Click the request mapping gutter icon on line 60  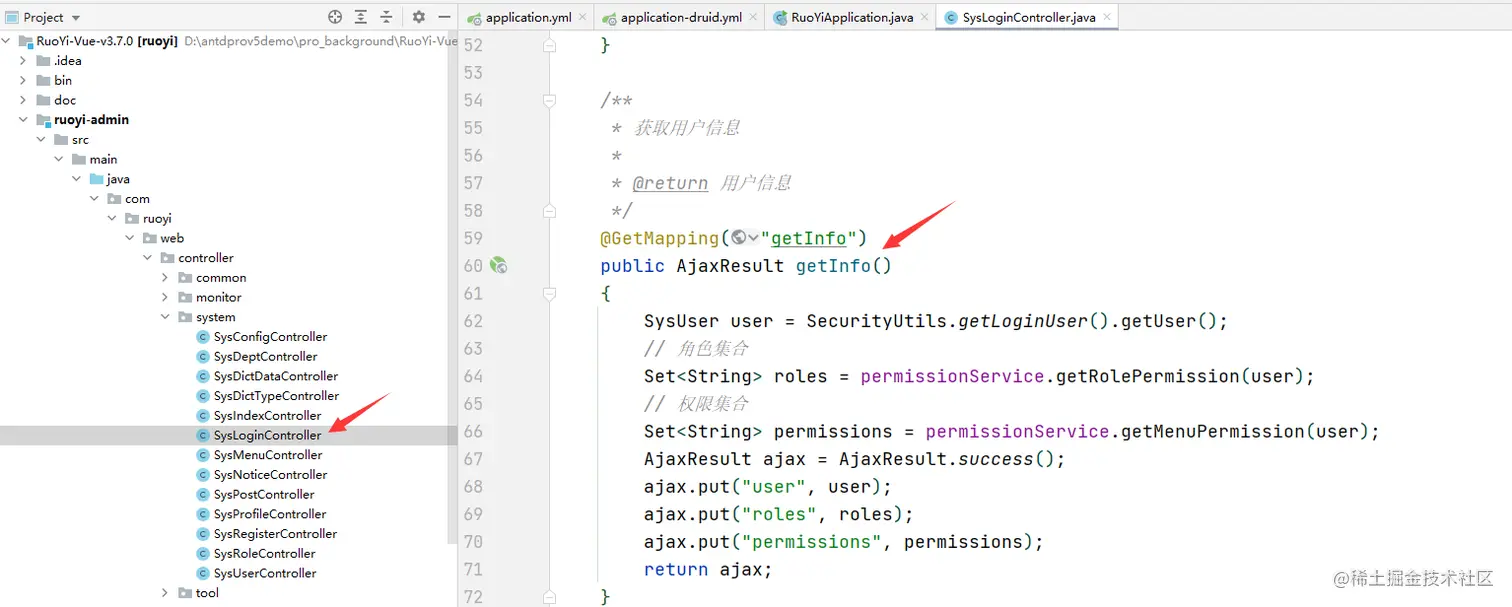pos(499,266)
